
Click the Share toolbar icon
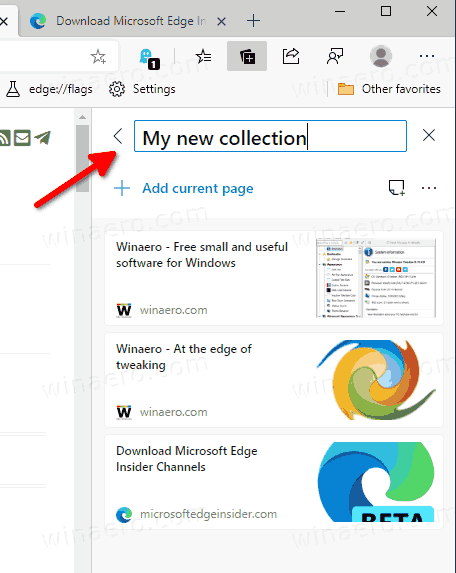pyautogui.click(x=291, y=56)
